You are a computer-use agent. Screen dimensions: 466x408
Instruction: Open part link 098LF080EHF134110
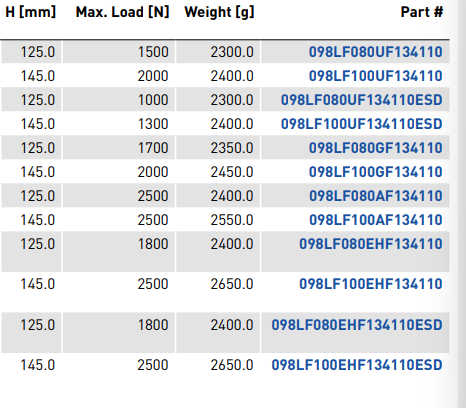371,244
